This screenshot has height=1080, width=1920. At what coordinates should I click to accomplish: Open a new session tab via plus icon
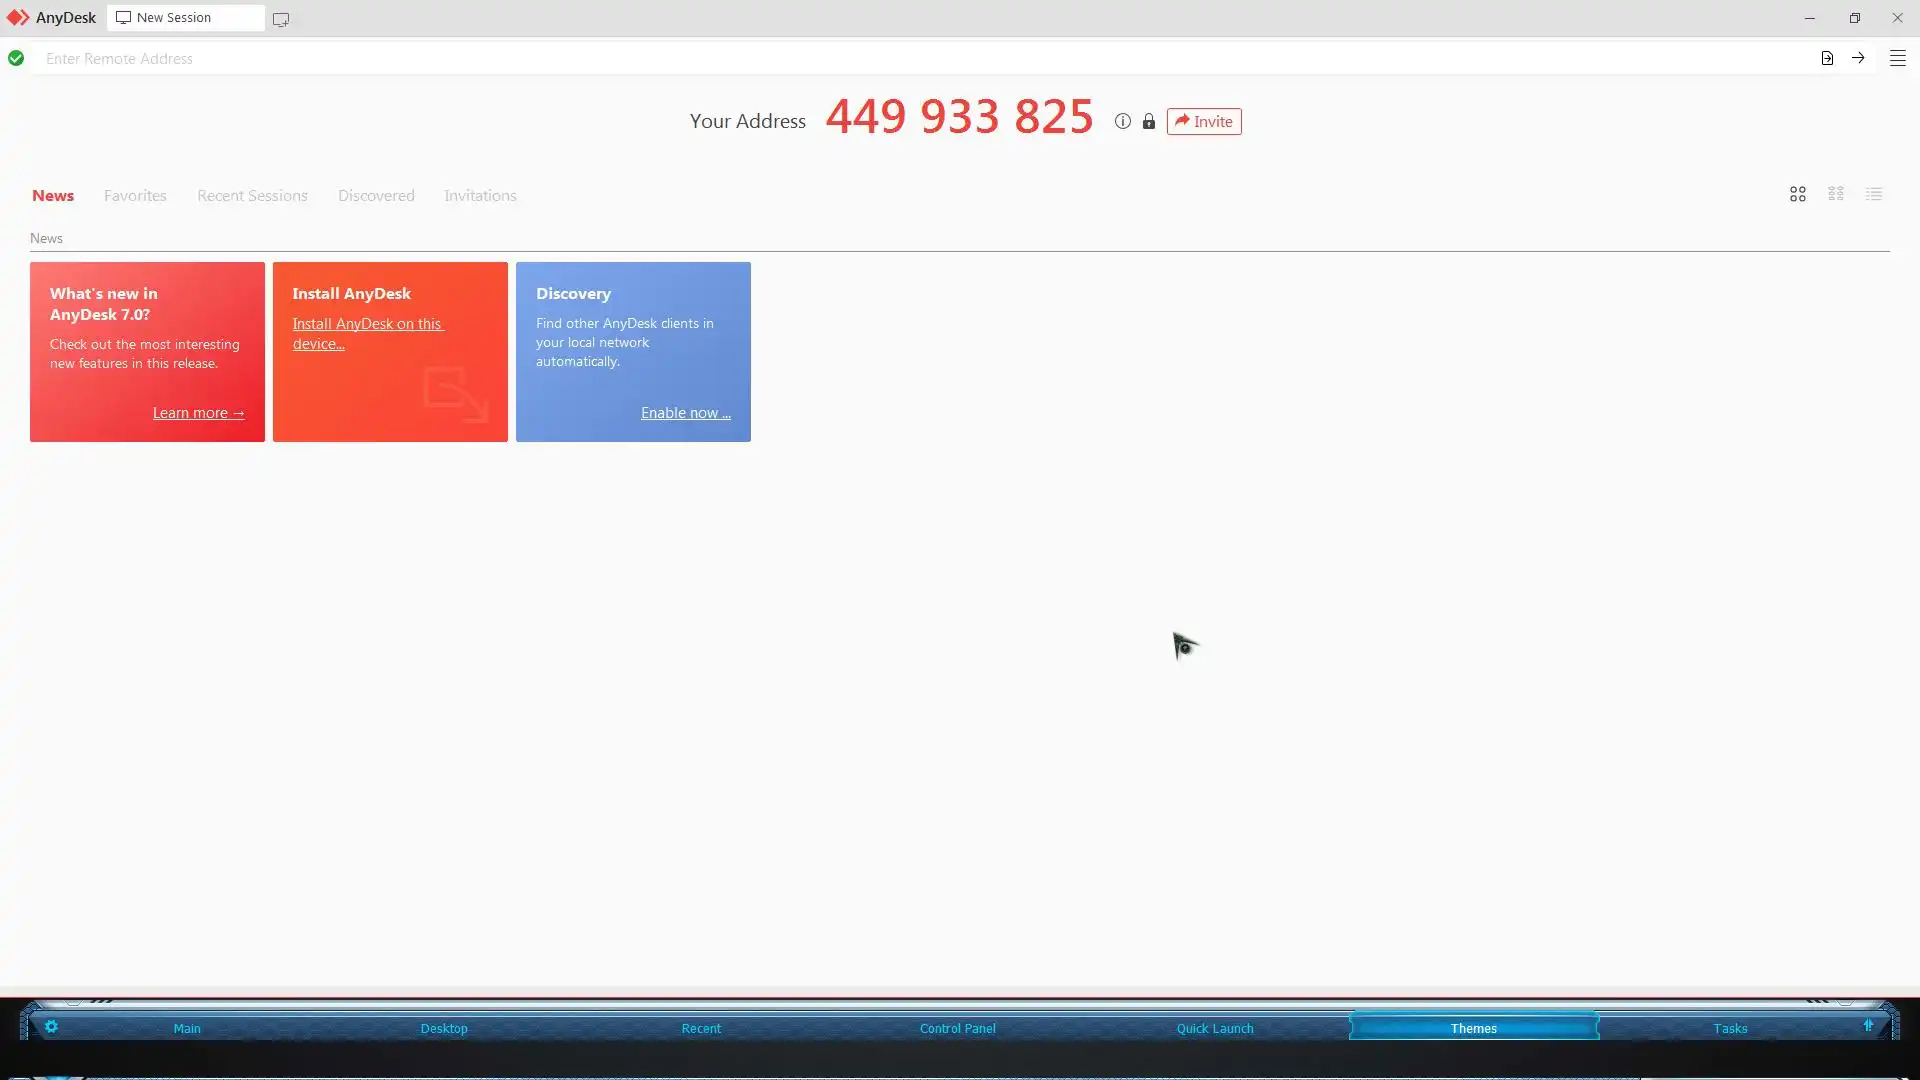tap(281, 19)
